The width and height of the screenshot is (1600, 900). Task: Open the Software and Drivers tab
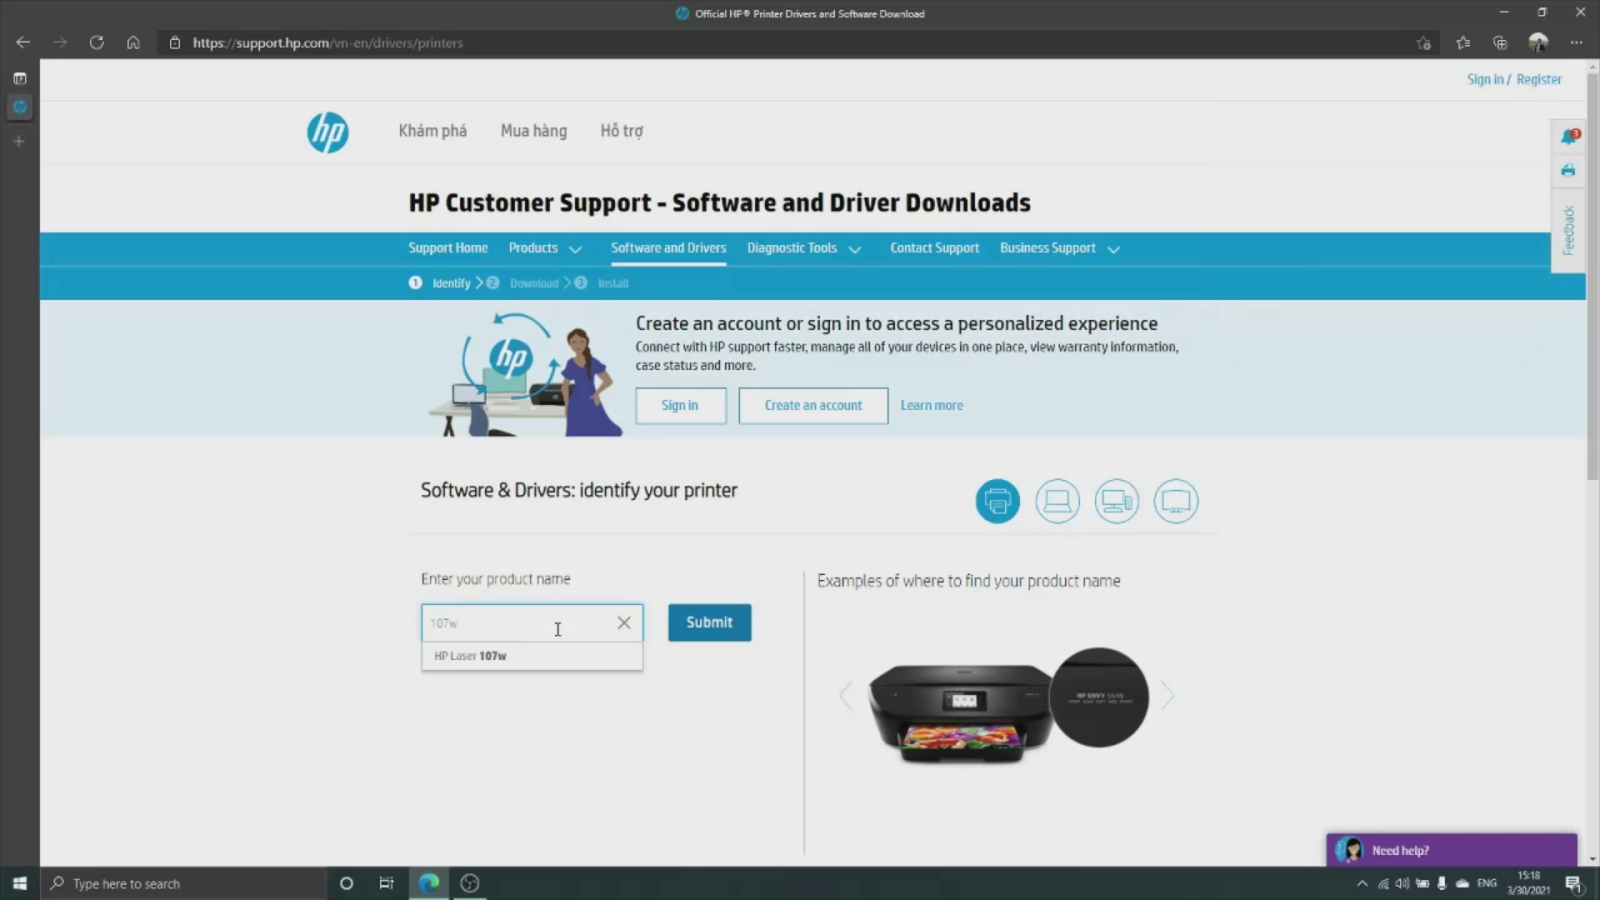[669, 248]
